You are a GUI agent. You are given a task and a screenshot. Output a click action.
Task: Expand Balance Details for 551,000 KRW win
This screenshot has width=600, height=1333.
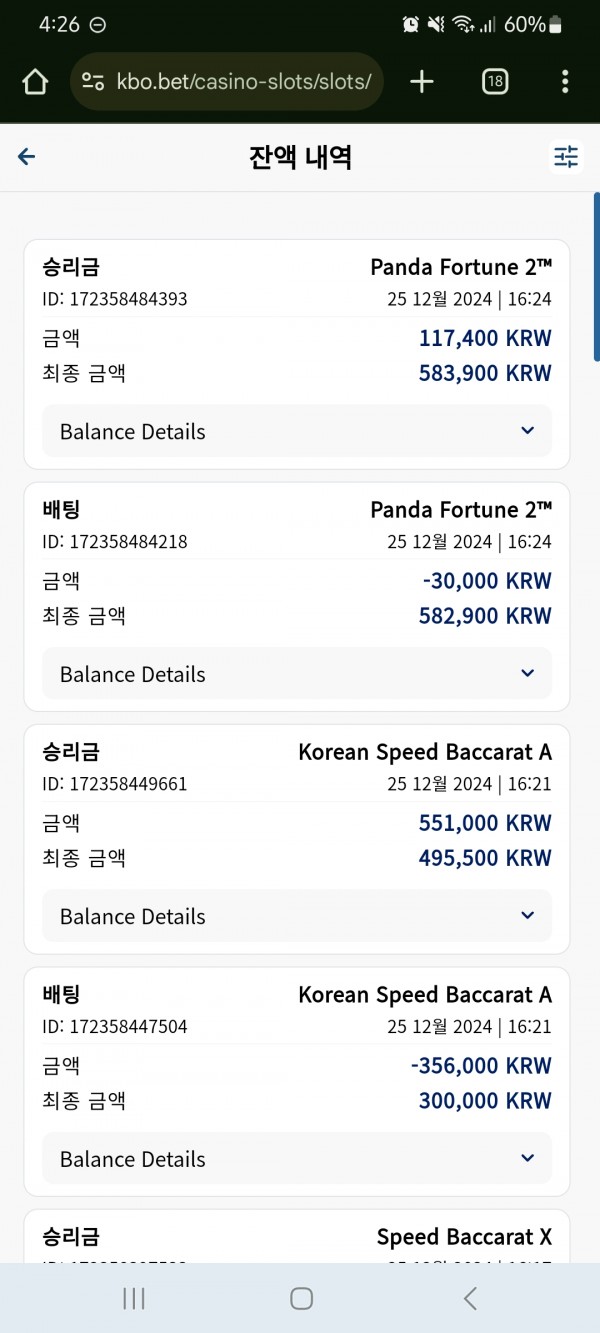coord(297,916)
